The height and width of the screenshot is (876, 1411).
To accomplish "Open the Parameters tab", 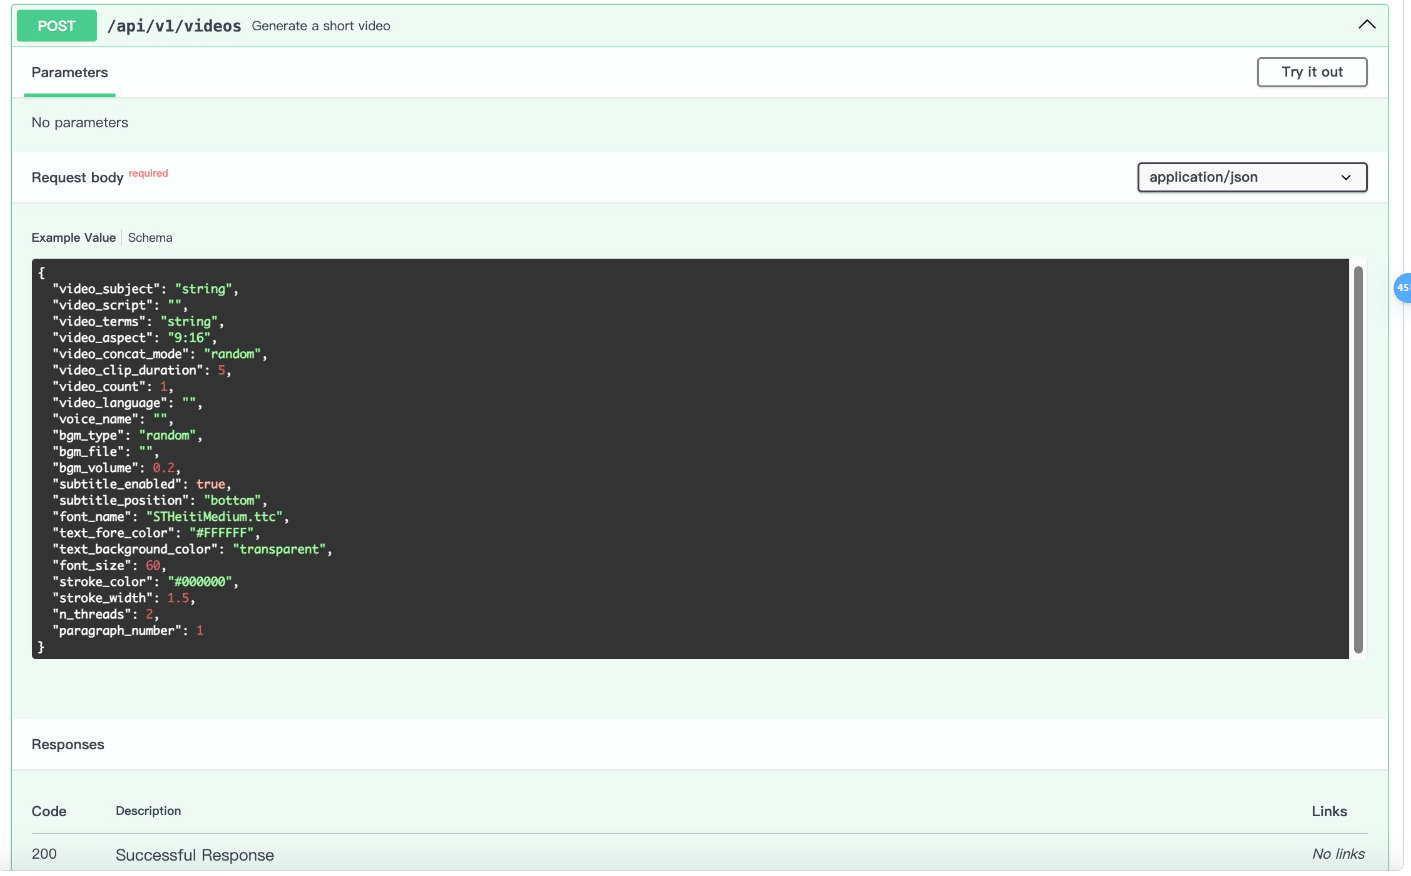I will point(70,73).
